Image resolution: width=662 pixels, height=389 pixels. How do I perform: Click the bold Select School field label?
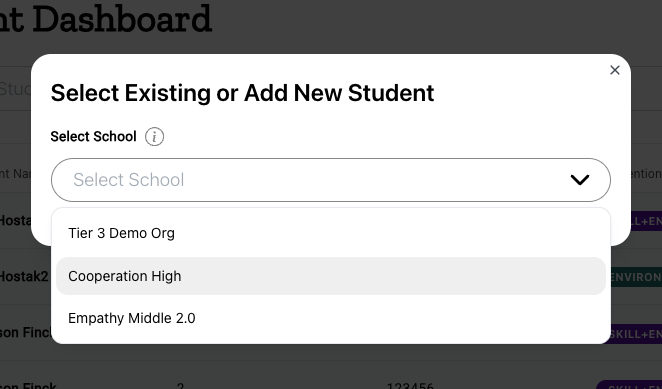pos(93,136)
